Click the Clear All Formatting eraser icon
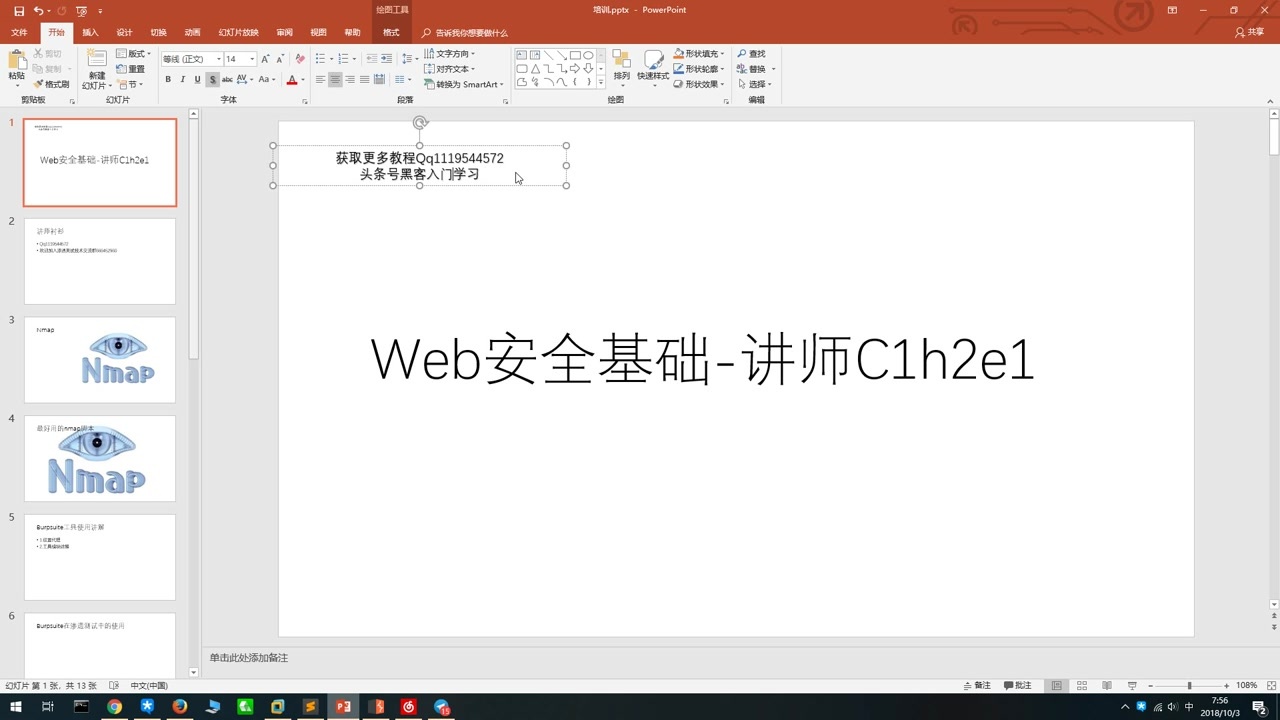 click(x=300, y=59)
